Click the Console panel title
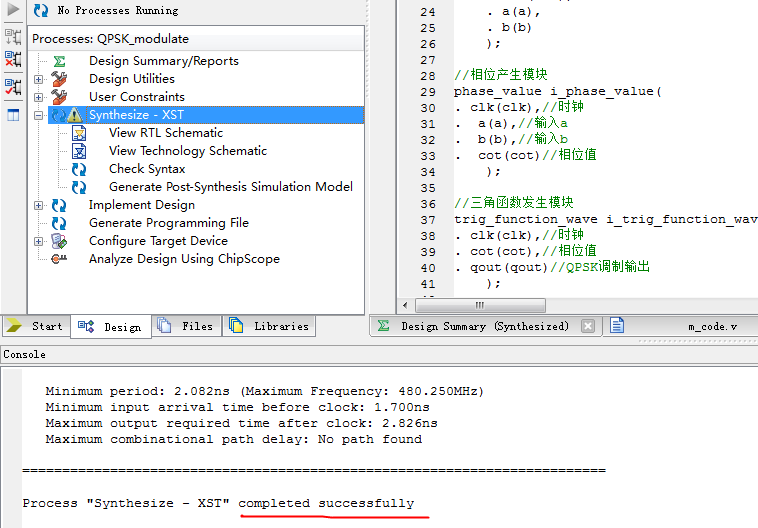Screen dimensions: 758x528 pyautogui.click(x=24, y=354)
